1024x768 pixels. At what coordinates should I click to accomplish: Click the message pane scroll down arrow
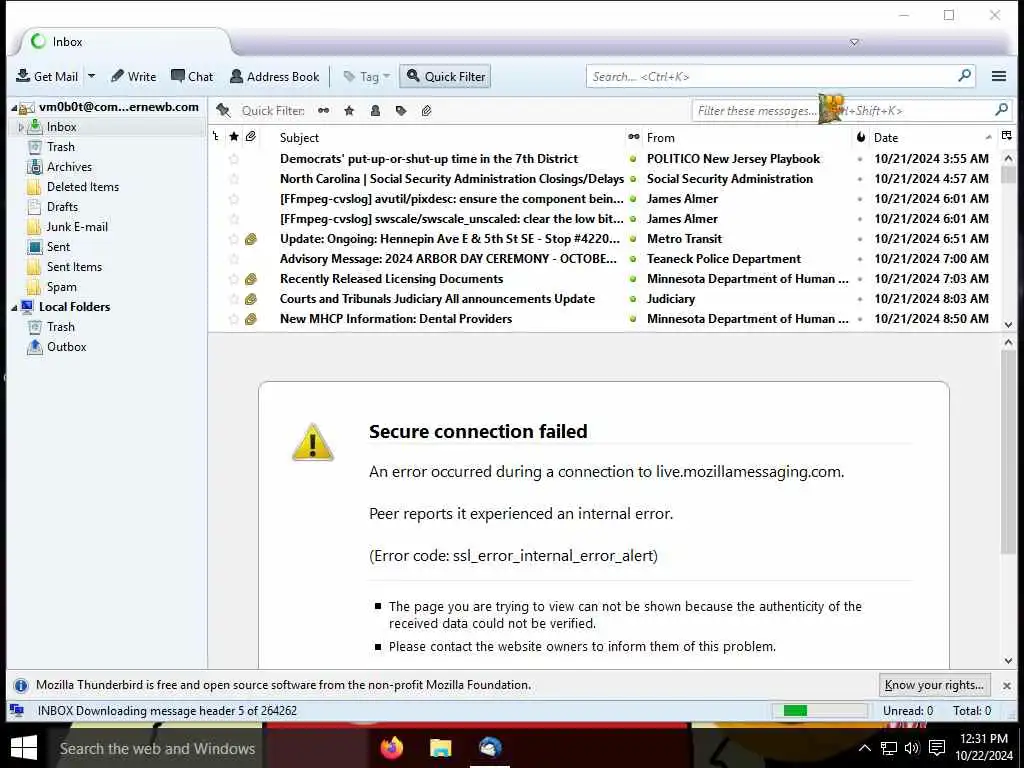[x=1008, y=661]
